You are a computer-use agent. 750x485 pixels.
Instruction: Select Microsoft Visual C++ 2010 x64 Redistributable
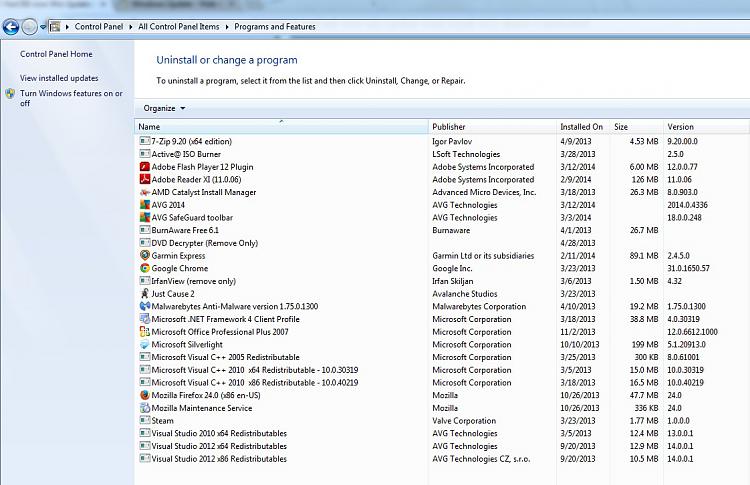(x=442, y=370)
